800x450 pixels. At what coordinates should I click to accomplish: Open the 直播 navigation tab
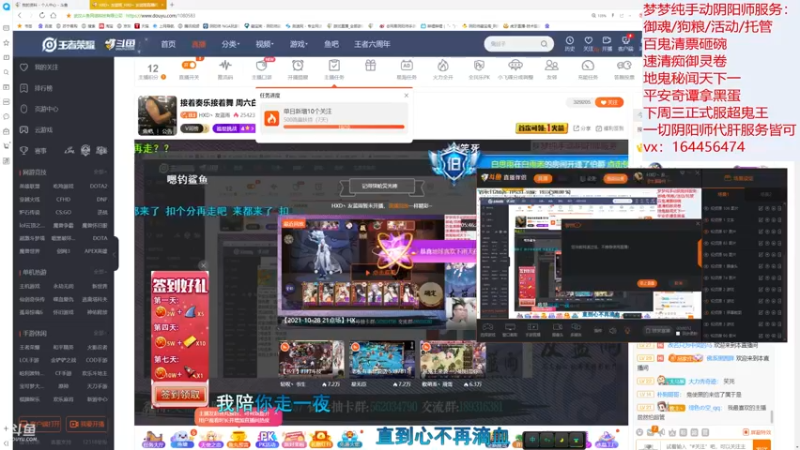pos(198,44)
